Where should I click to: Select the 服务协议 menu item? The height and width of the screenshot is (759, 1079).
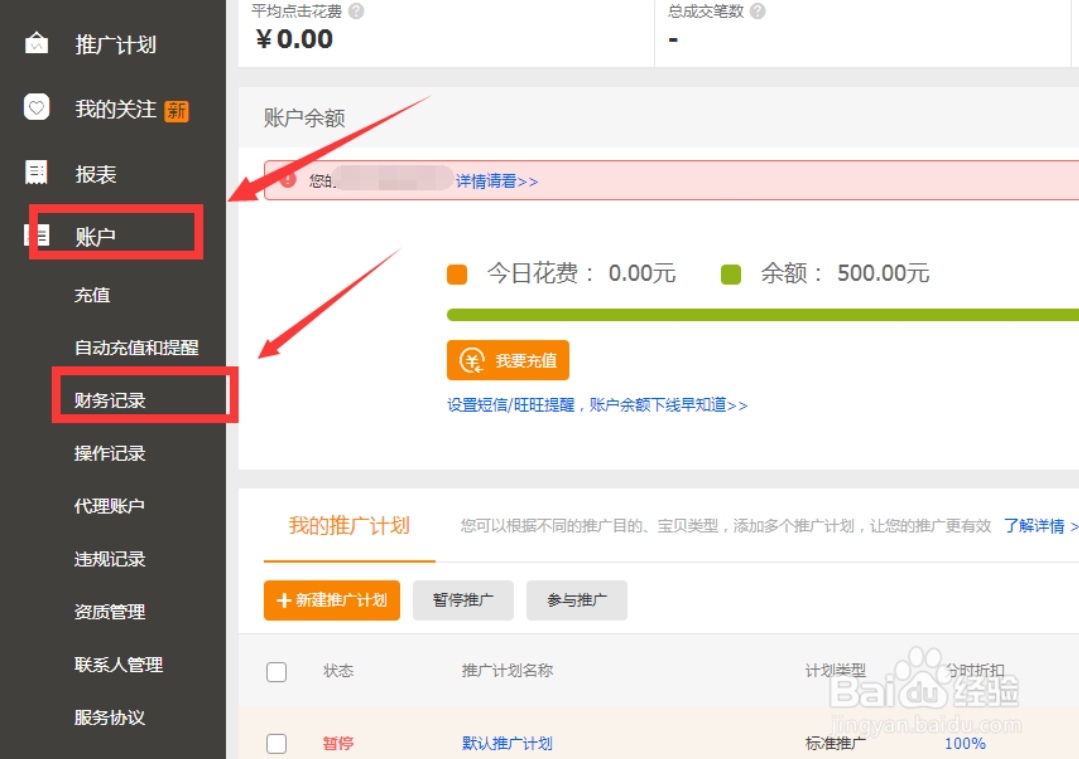tap(109, 718)
